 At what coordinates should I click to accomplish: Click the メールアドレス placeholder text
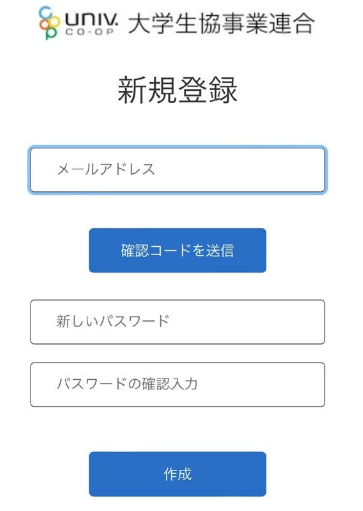[x=106, y=169]
